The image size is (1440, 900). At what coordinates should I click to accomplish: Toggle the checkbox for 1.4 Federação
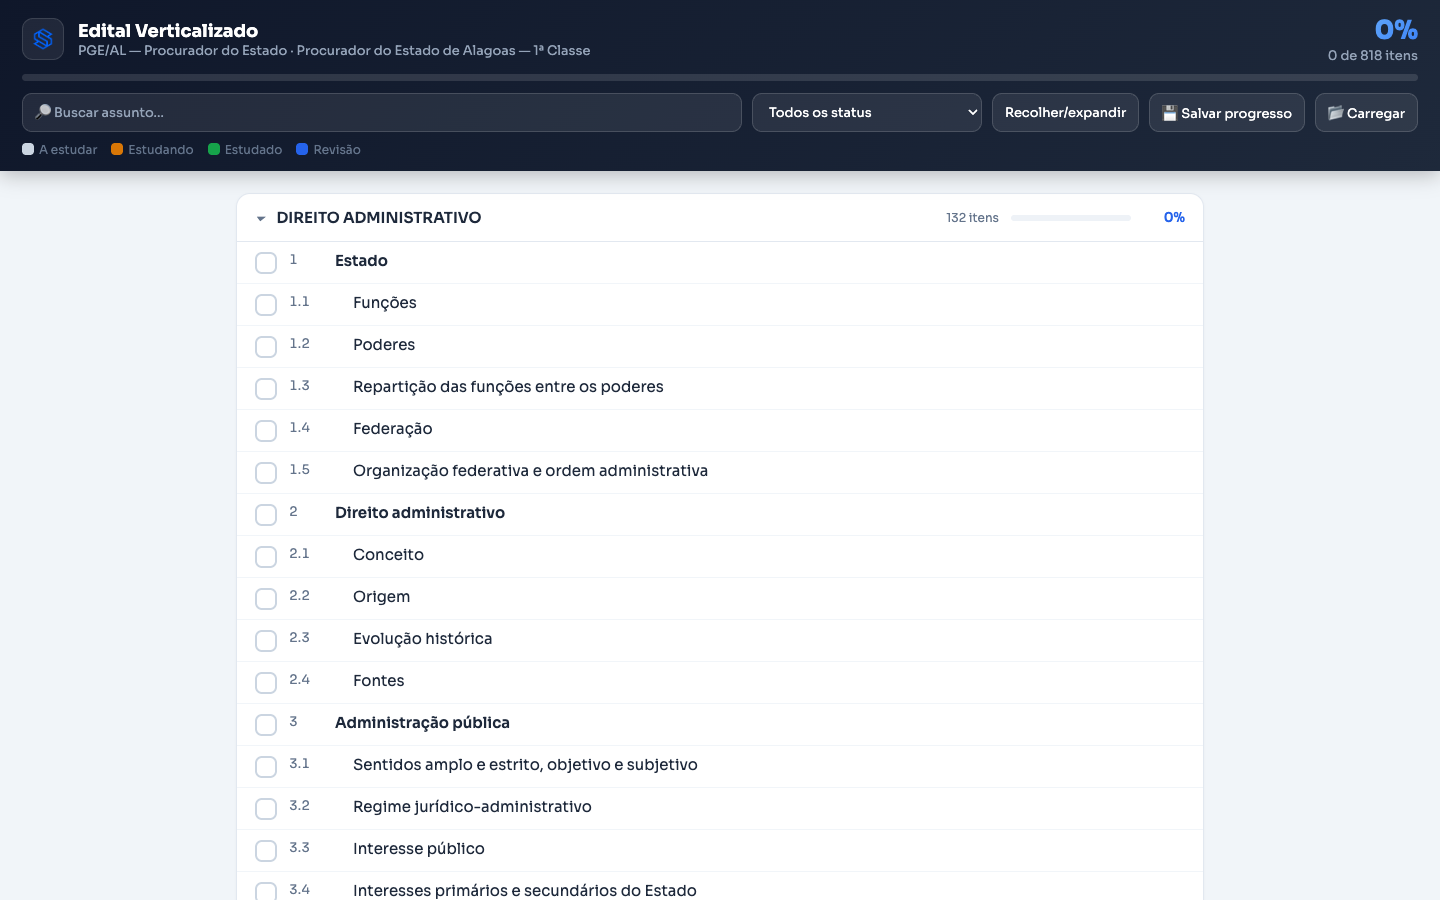coord(266,431)
